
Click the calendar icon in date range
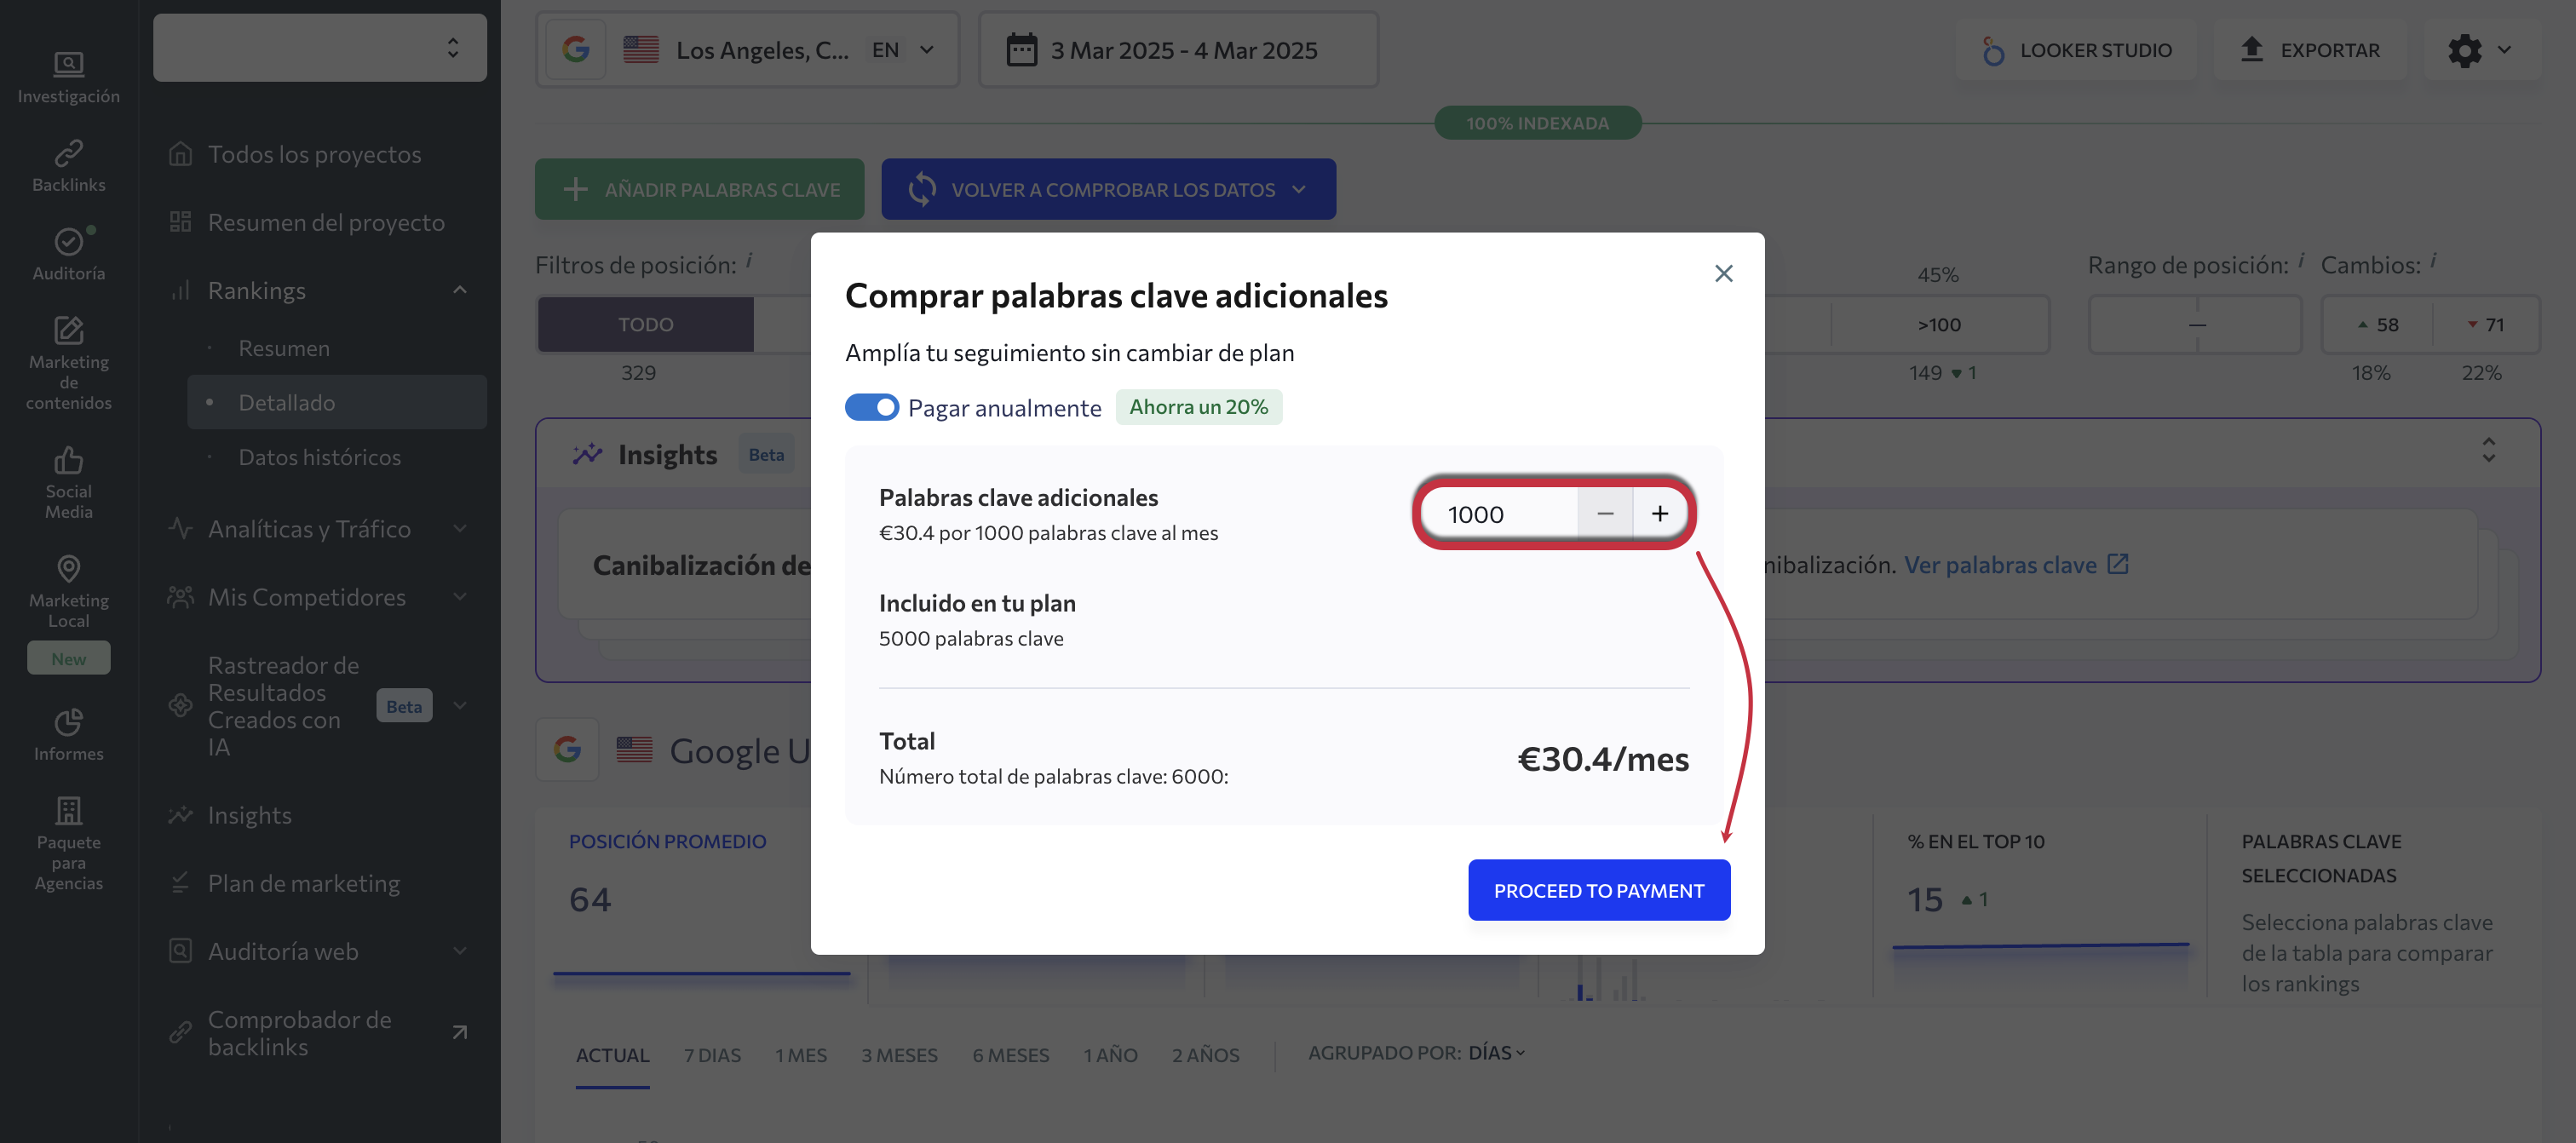point(1021,49)
